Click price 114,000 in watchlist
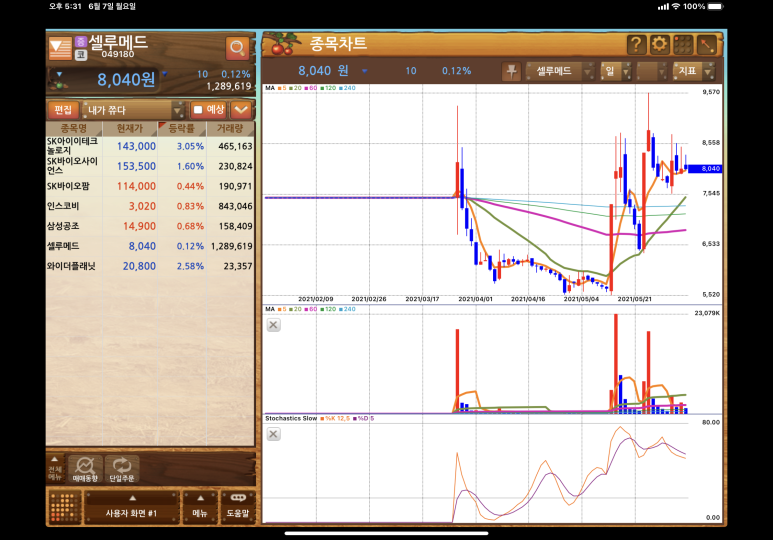773x540 pixels. coord(136,186)
